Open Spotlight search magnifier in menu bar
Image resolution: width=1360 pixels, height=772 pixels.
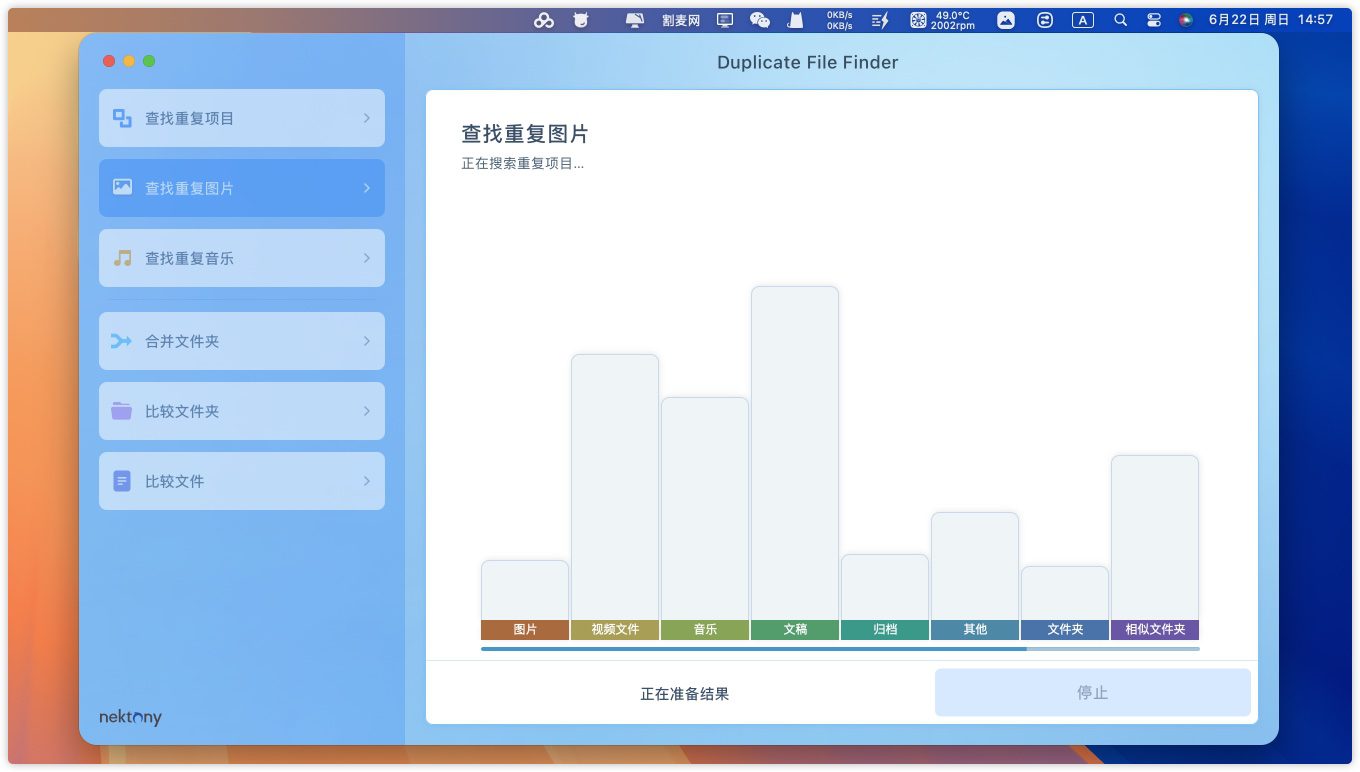pos(1120,20)
